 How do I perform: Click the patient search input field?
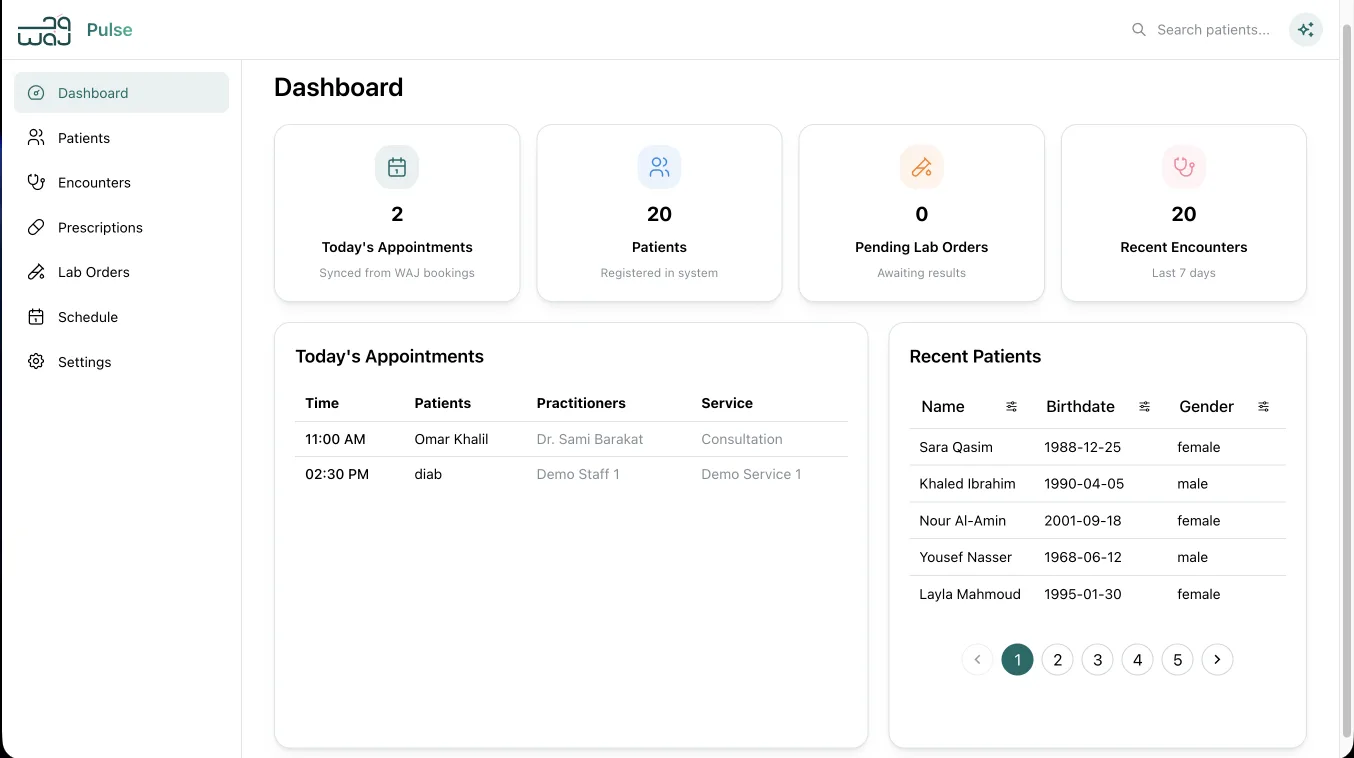click(1213, 29)
